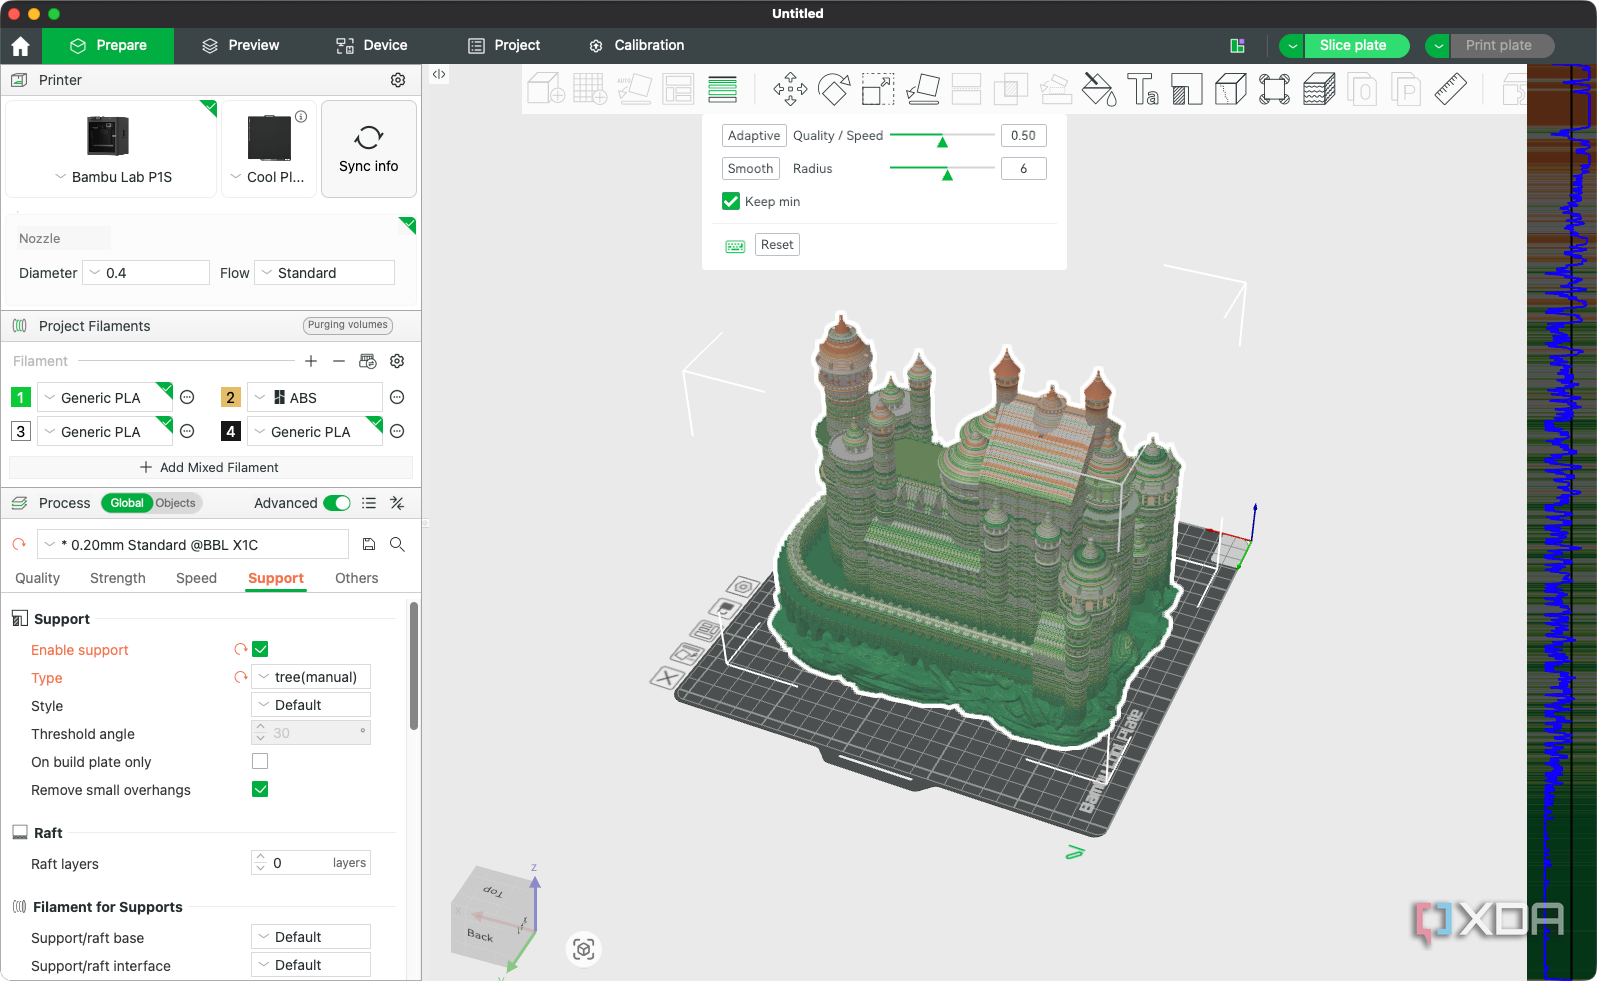Open the filament 2 ABS dropdown
The width and height of the screenshot is (1597, 981).
(315, 397)
